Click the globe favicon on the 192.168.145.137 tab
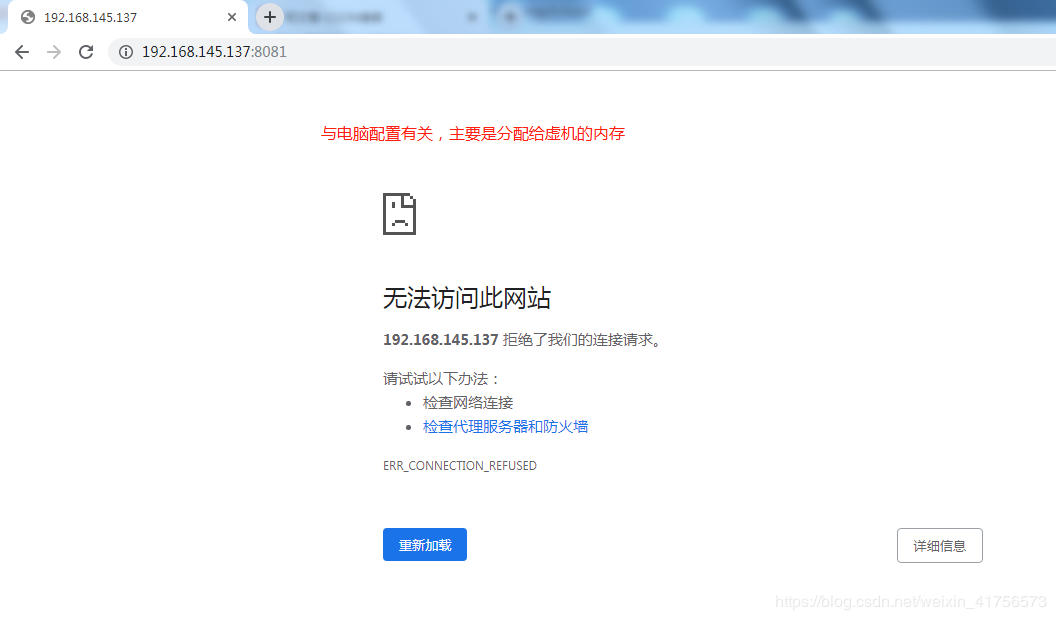This screenshot has width=1056, height=620. point(28,17)
